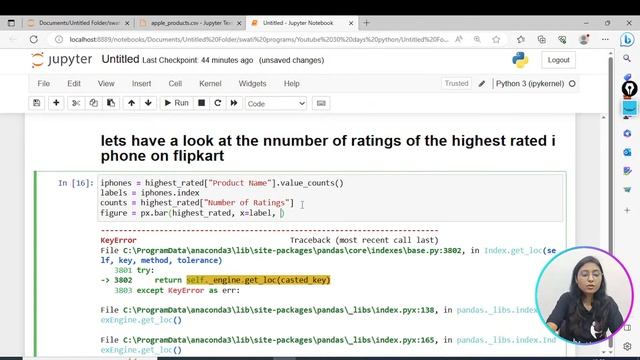640x360 pixels.
Task: Open the Kernel menu
Action: point(210,84)
